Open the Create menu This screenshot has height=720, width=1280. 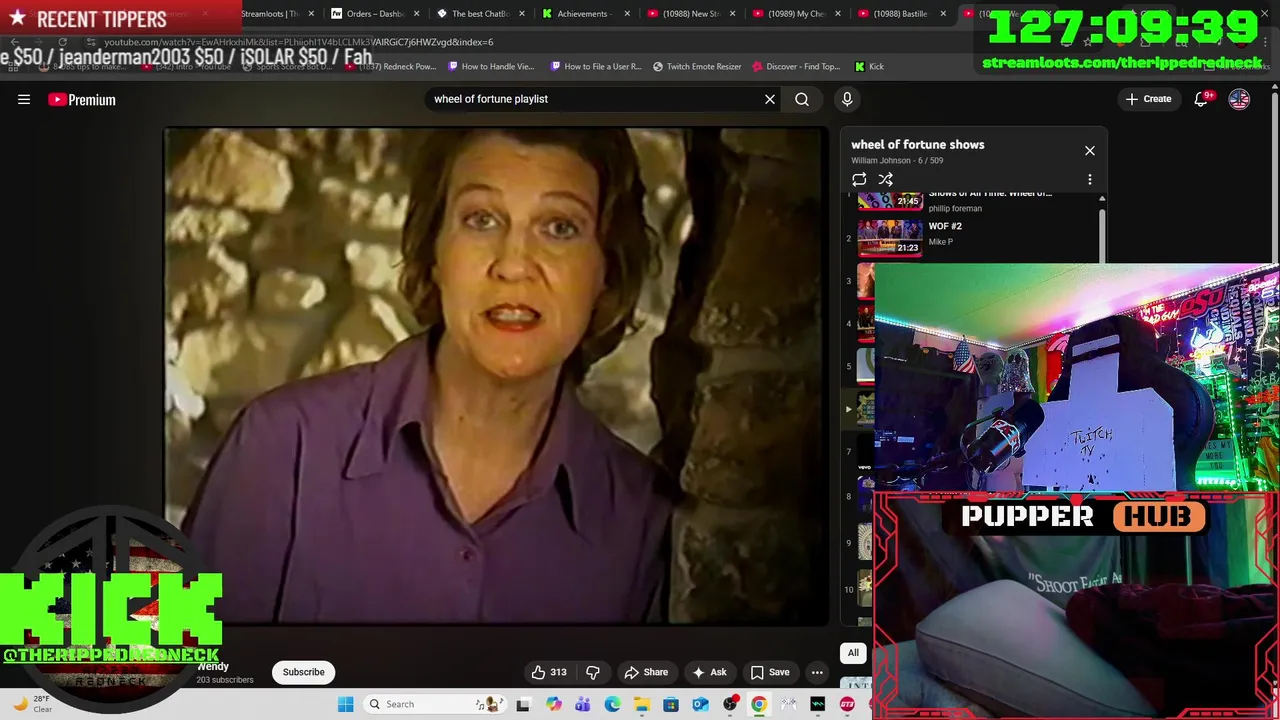coord(1148,99)
